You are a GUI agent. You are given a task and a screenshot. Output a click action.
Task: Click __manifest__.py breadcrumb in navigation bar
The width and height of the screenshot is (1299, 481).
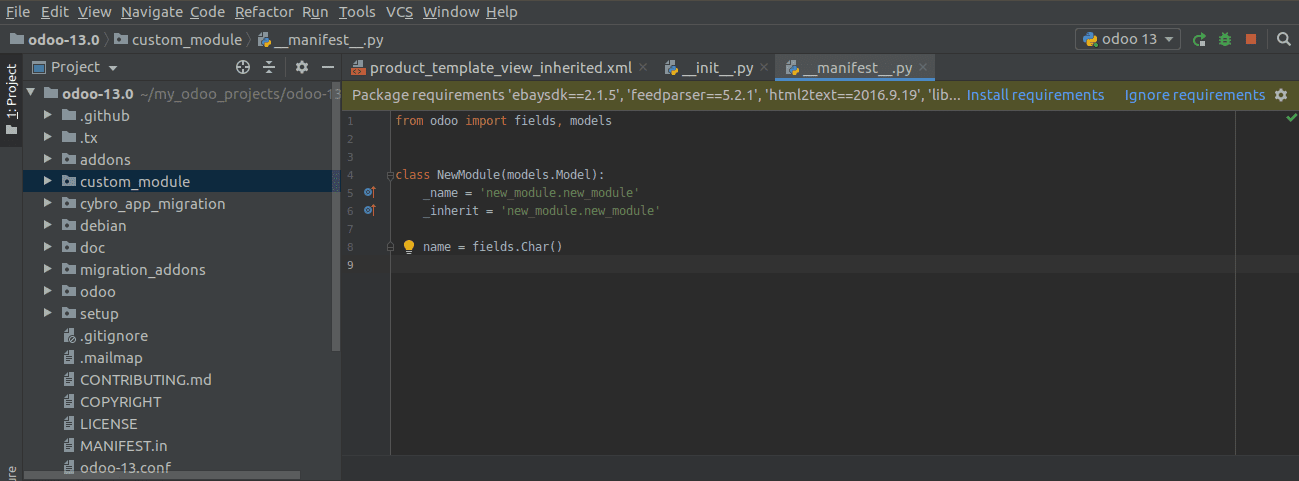[320, 40]
